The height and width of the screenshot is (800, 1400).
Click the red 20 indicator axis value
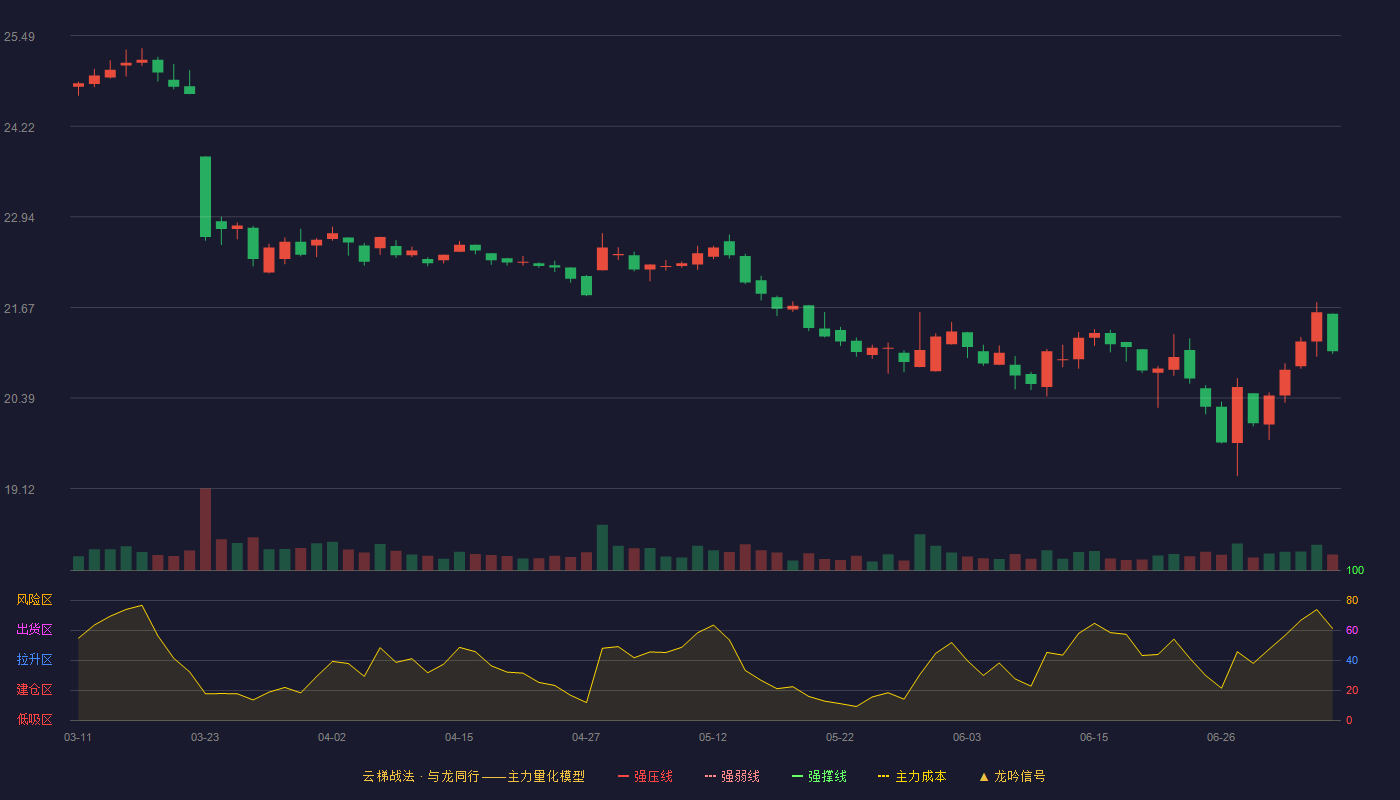point(1352,690)
